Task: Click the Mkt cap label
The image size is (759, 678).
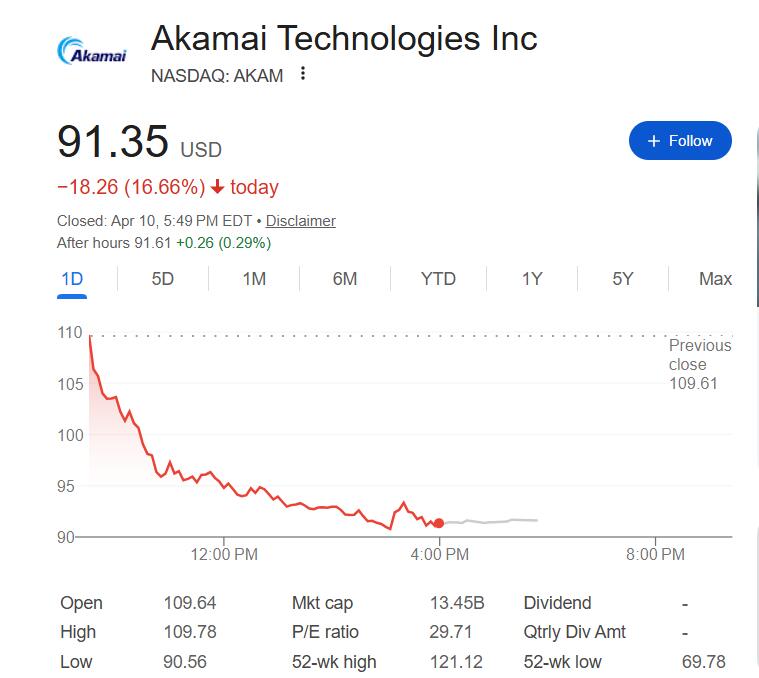Action: 322,603
